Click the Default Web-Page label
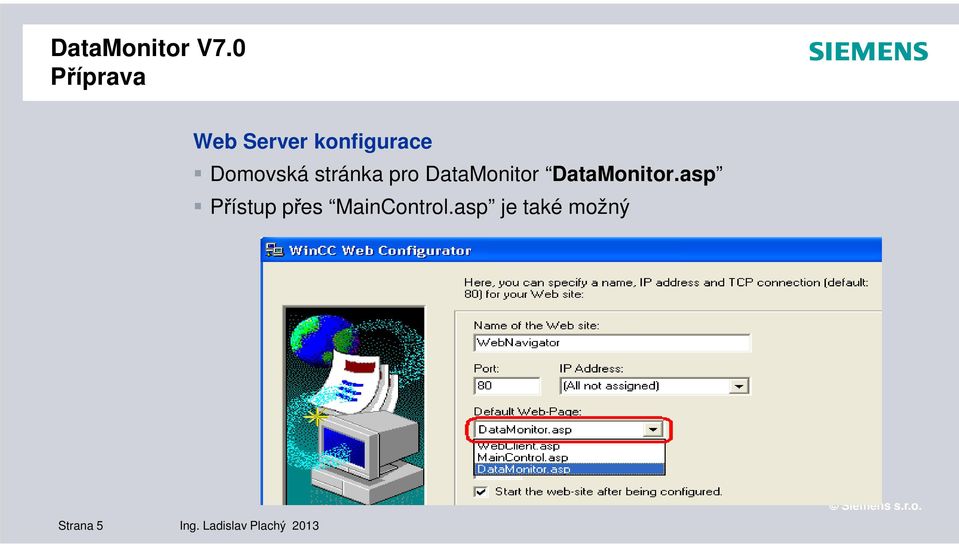959x545 pixels. pos(528,411)
